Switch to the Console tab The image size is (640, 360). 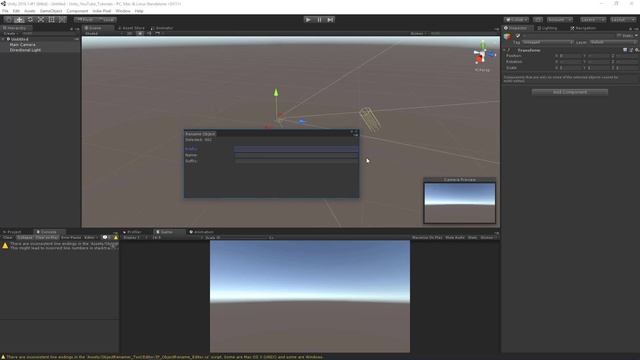point(49,232)
